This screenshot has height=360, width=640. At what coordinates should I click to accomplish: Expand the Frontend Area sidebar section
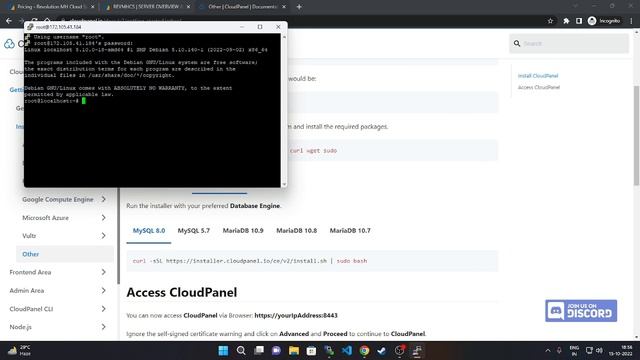tap(104, 272)
